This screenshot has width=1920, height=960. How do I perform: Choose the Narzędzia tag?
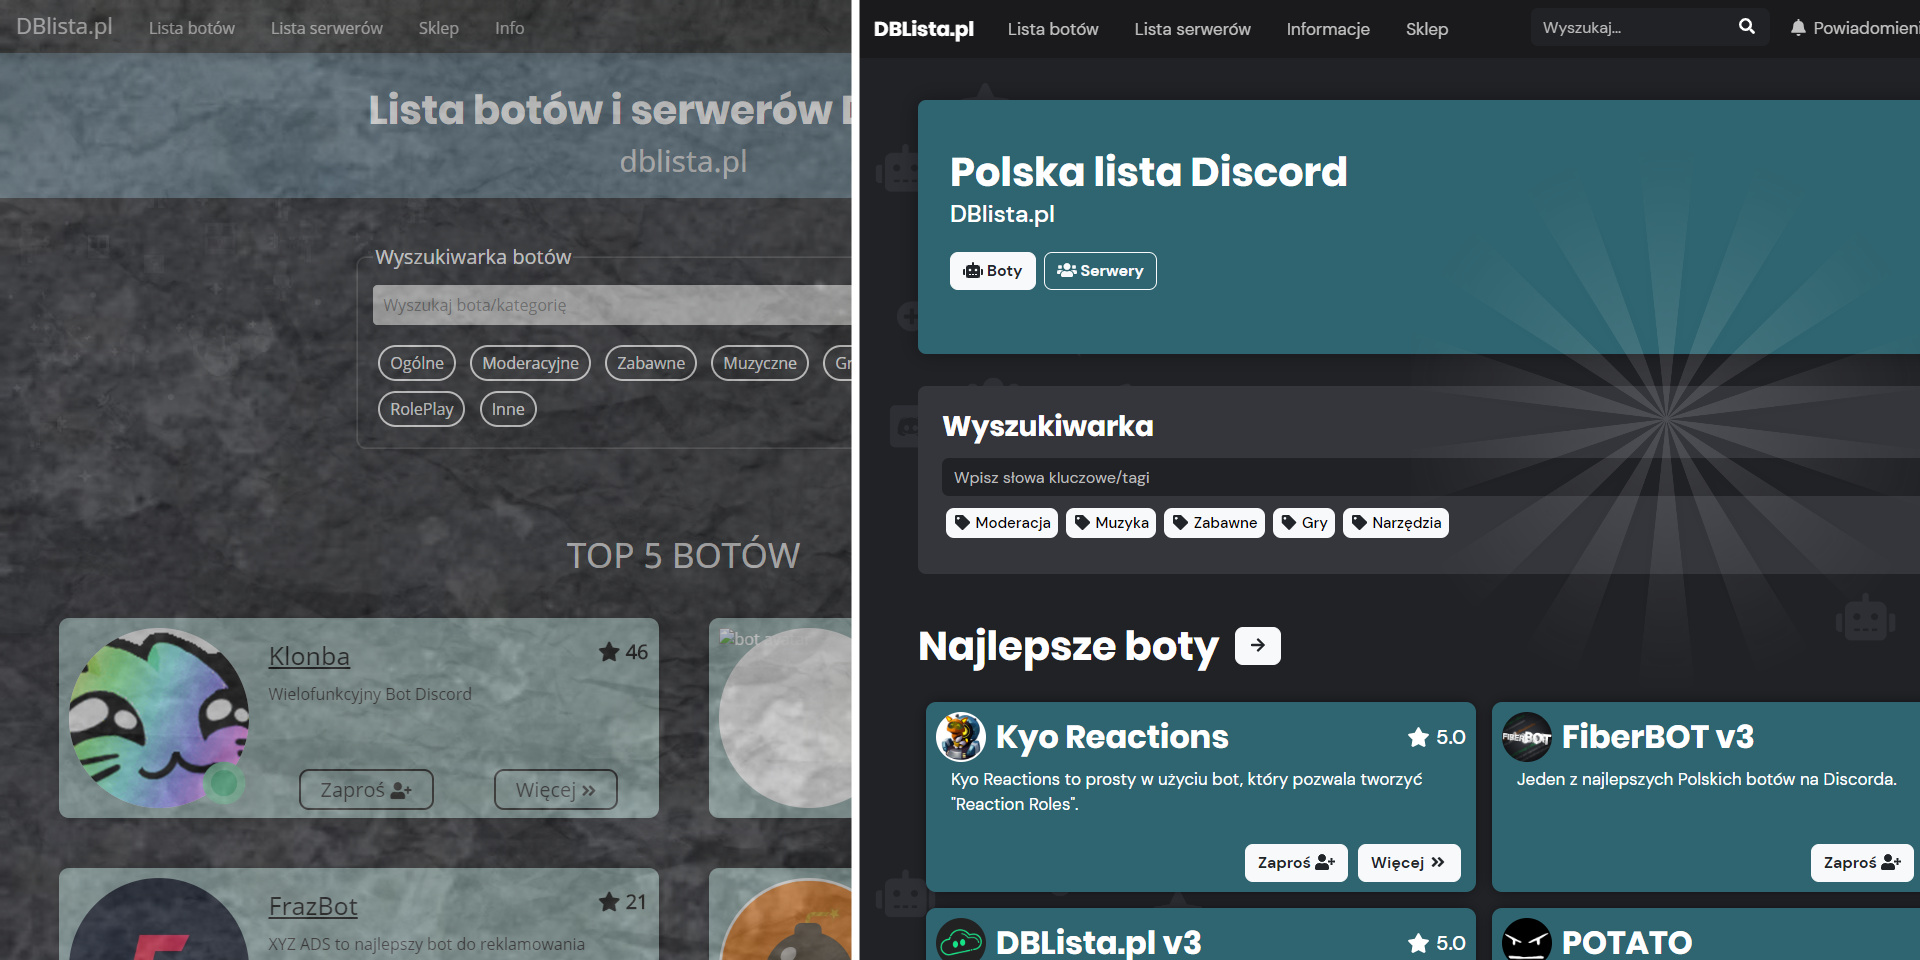pyautogui.click(x=1396, y=523)
